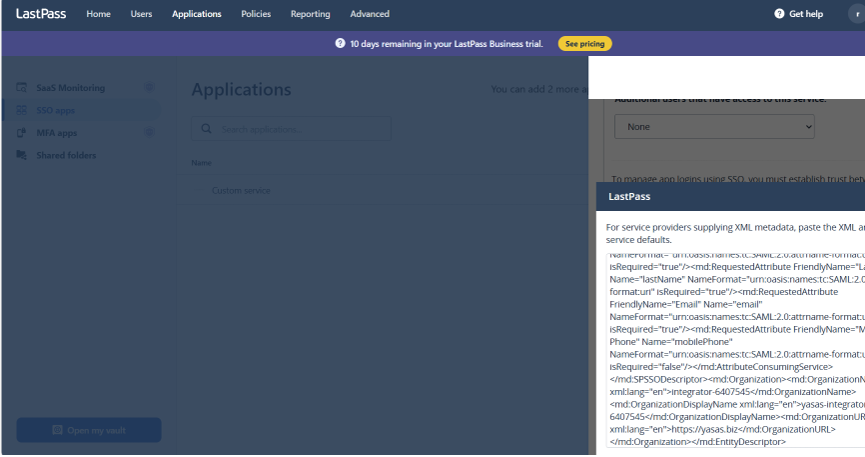865x457 pixels.
Task: Open the Home menu
Action: (98, 14)
